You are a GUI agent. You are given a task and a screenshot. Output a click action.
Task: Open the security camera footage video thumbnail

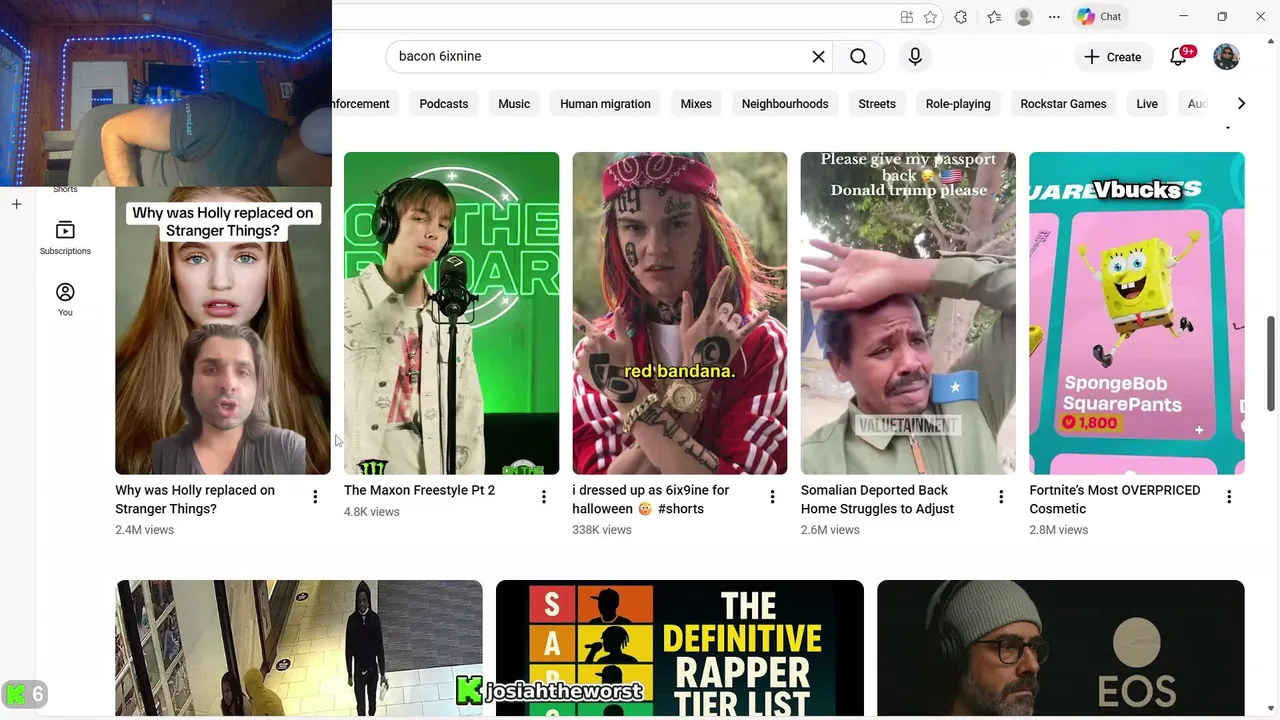299,648
